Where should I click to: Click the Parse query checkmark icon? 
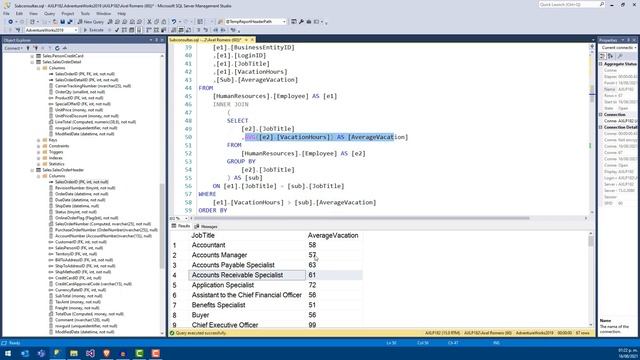(117, 30)
